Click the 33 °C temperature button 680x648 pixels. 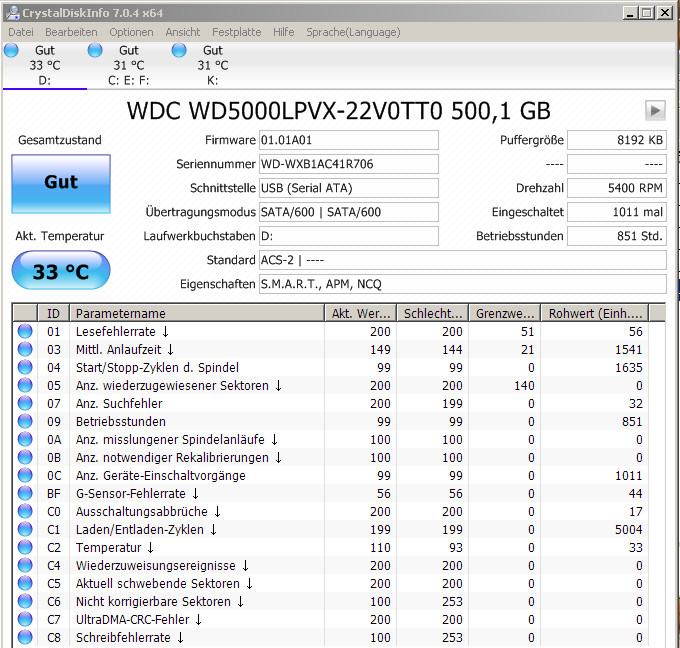tap(61, 271)
